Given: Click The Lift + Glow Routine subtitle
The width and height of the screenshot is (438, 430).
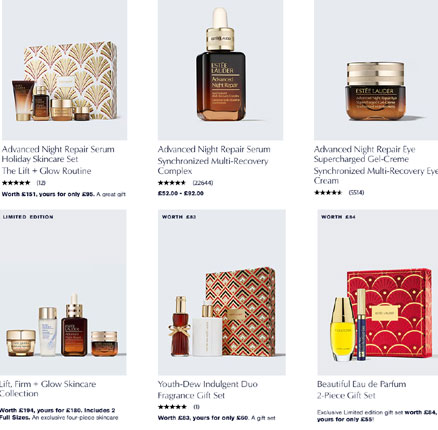Looking at the screenshot, I should [x=47, y=171].
